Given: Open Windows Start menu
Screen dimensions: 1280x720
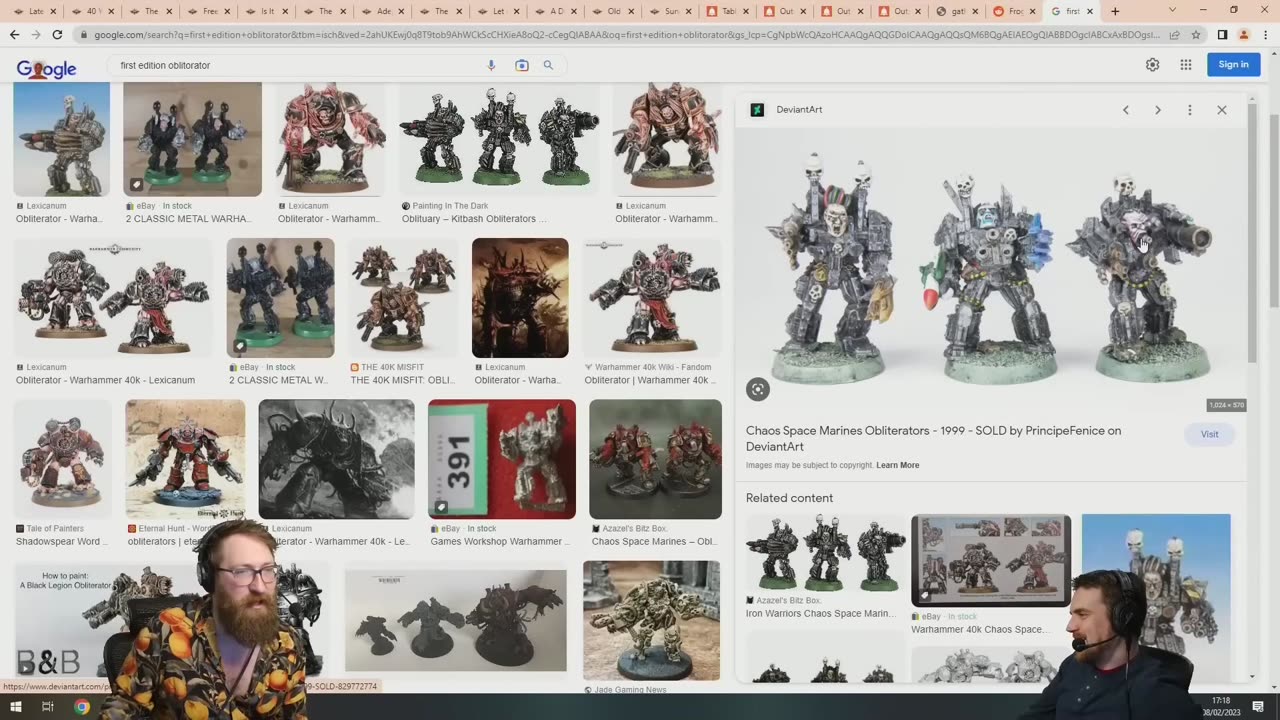Looking at the screenshot, I should coord(15,707).
